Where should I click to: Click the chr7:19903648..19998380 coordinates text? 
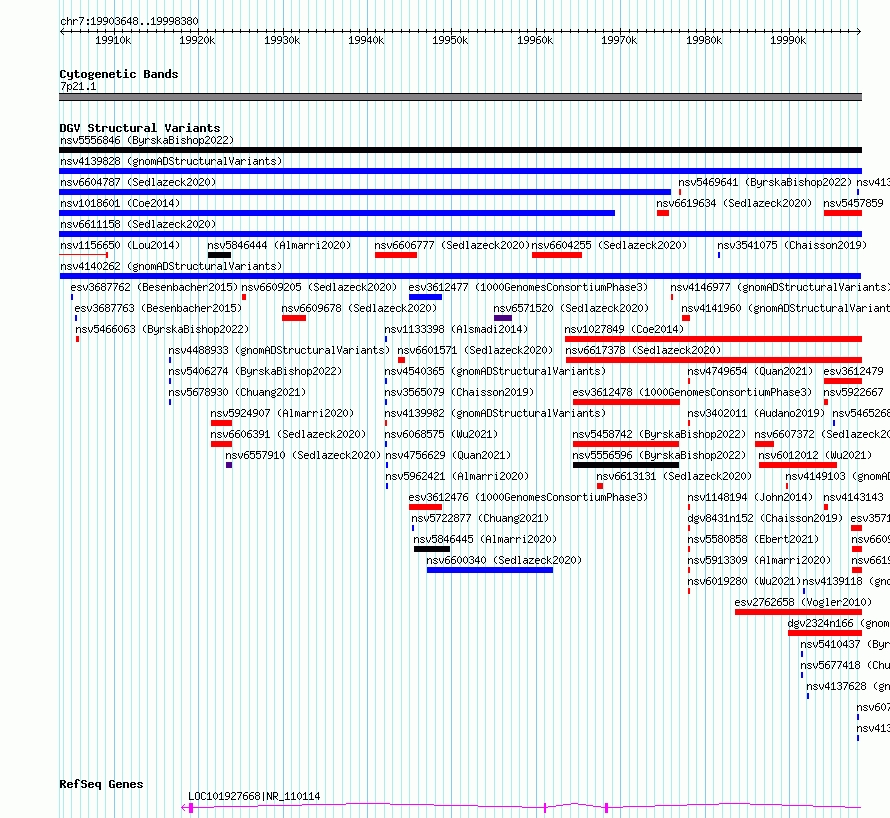click(129, 22)
